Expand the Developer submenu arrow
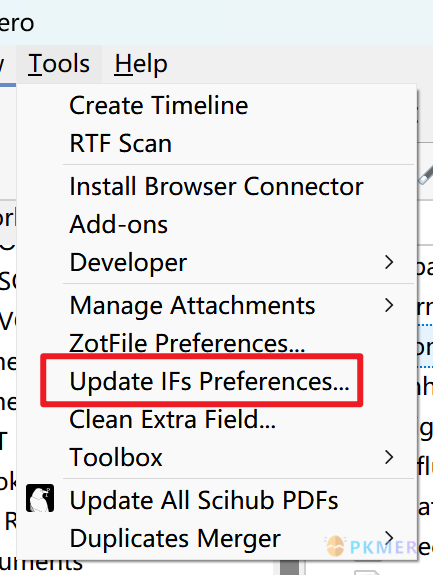This screenshot has width=433, height=575. 389,263
